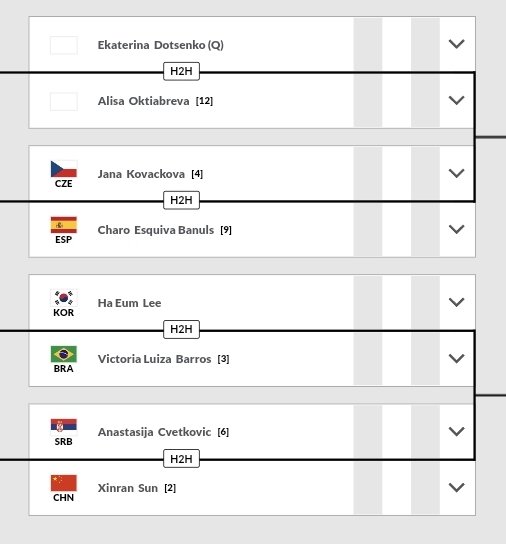Open H2H for Cvetkovic vs Sun
Viewport: 506px width, 544px height.
coord(181,459)
